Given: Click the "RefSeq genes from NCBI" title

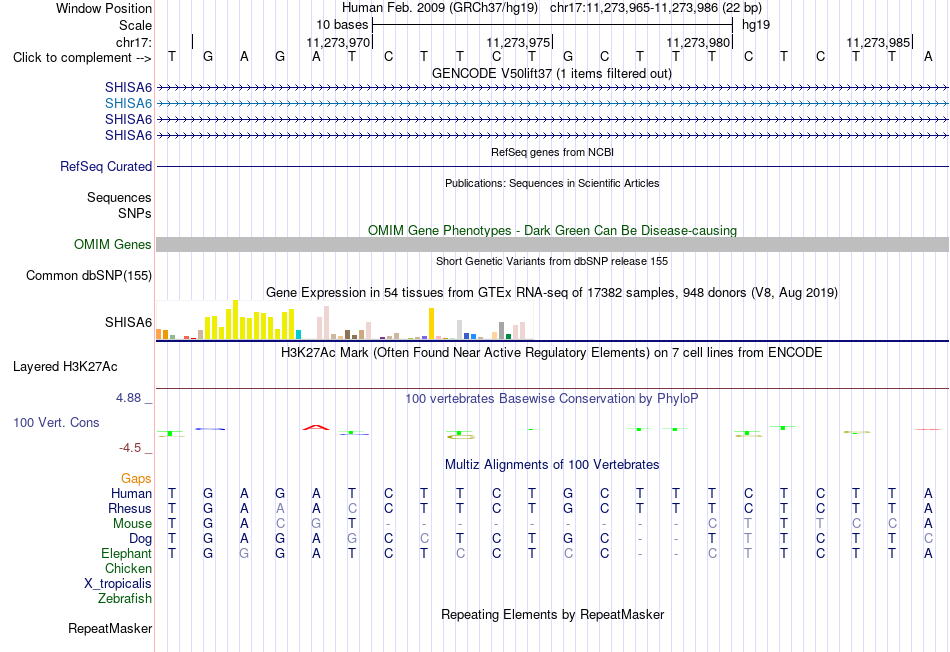Looking at the screenshot, I should [552, 152].
